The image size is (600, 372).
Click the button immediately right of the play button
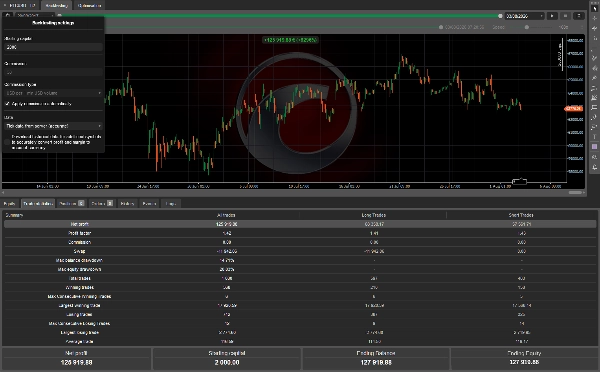pos(565,16)
